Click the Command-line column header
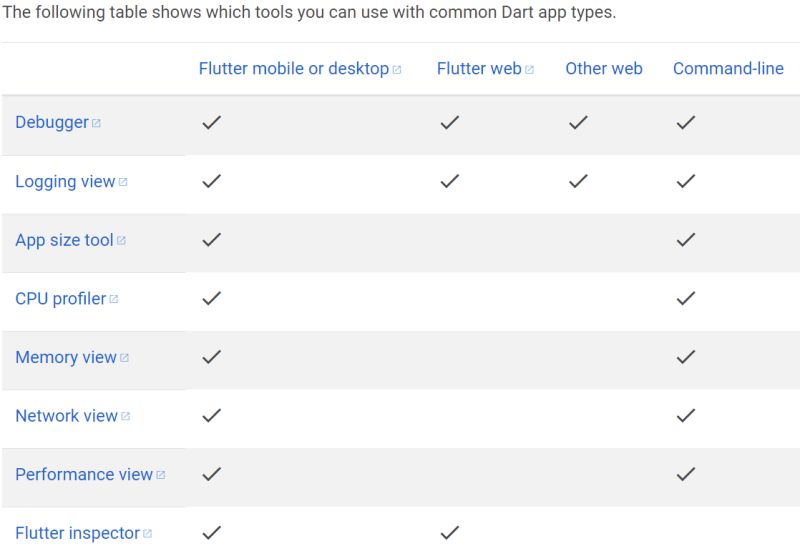 pos(728,68)
